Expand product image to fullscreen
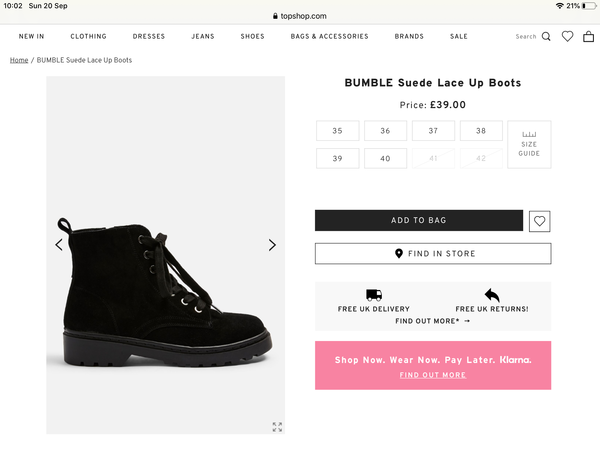The height and width of the screenshot is (450, 600). click(x=277, y=427)
